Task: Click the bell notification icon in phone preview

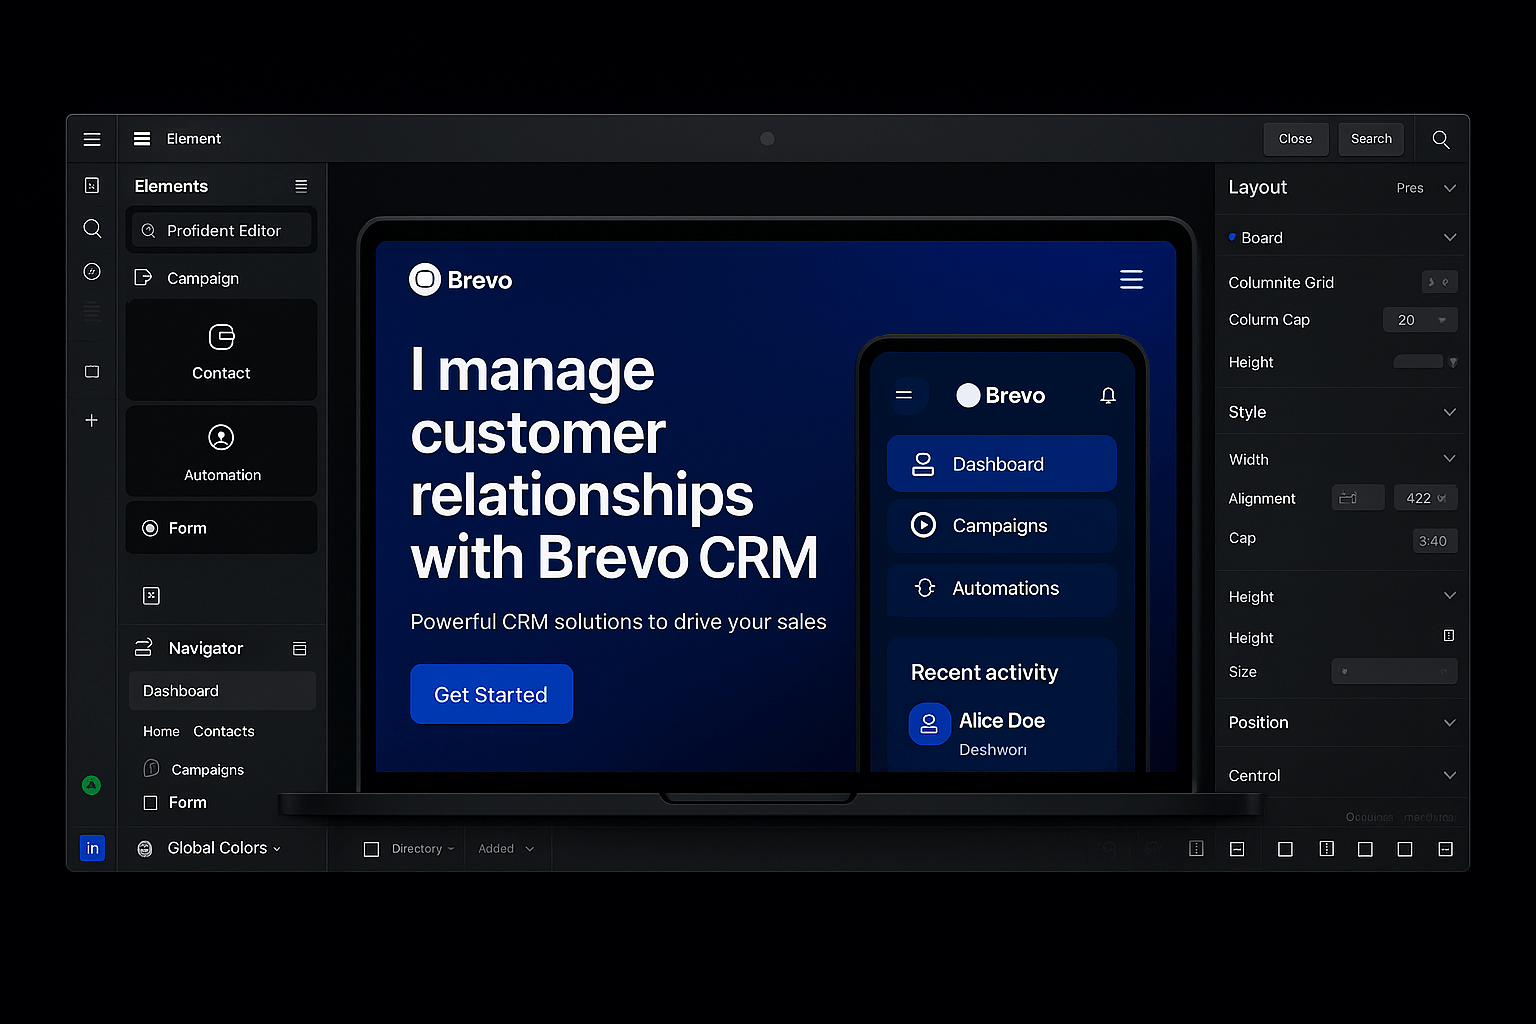Action: (1107, 396)
